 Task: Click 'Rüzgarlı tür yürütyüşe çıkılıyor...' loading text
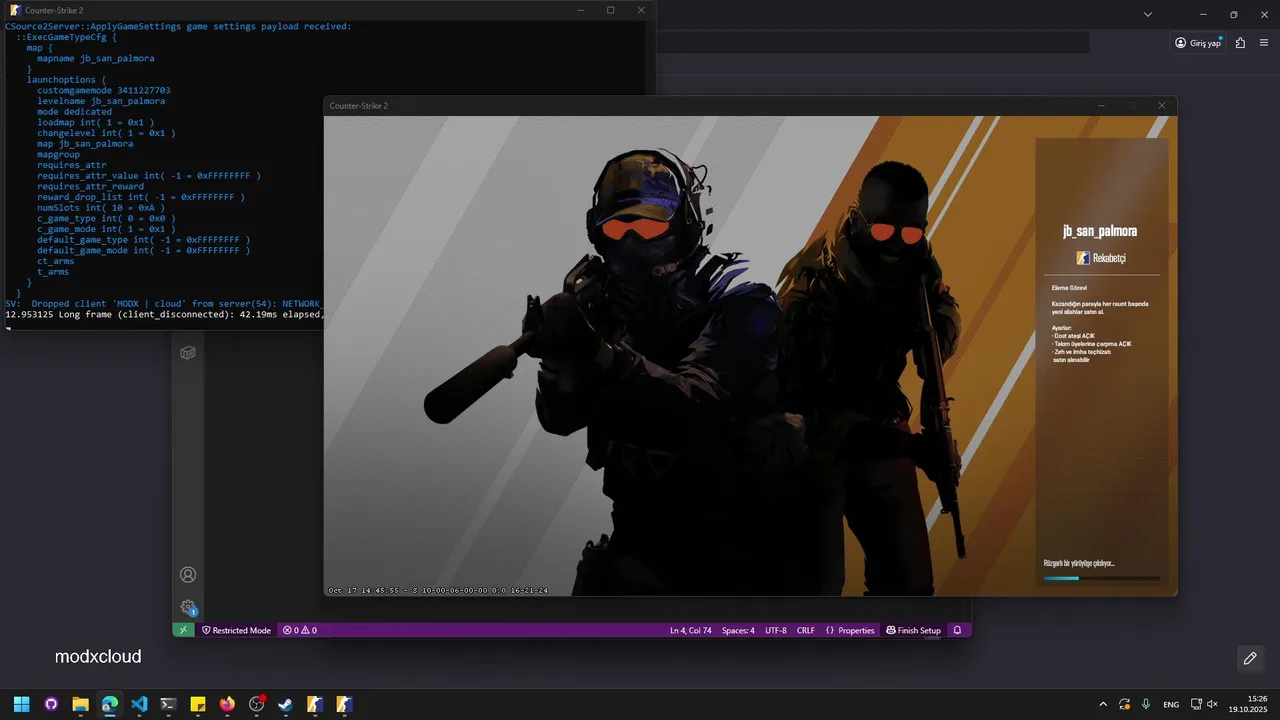[x=1079, y=563]
